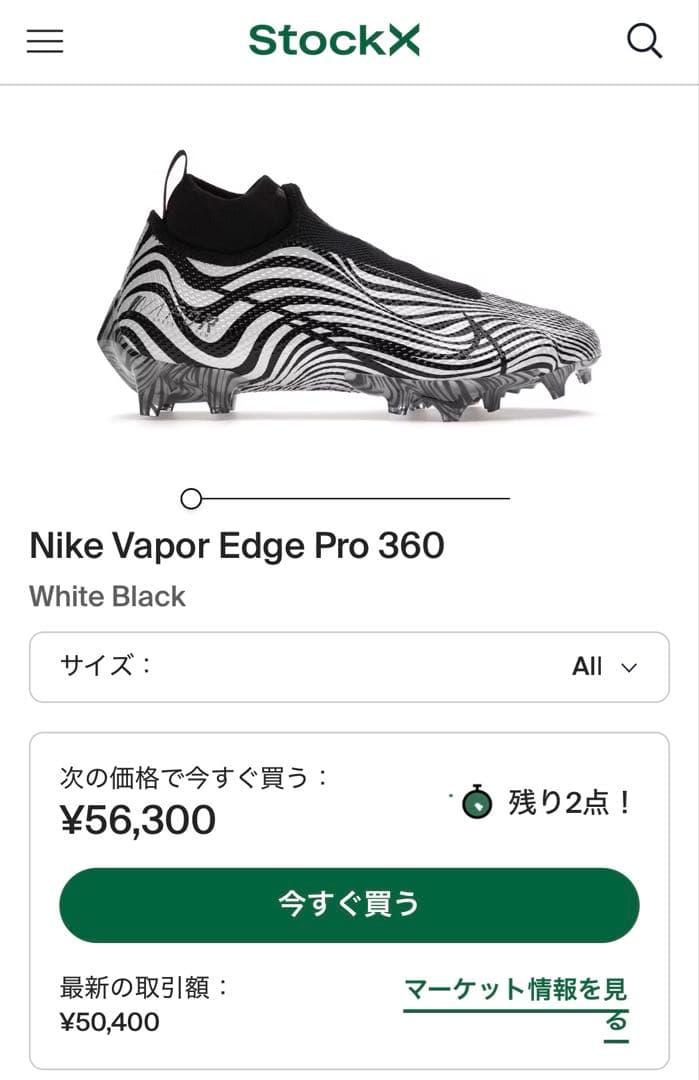Click the White Black colorway label
Screen dimensions: 699x1080
(x=107, y=597)
